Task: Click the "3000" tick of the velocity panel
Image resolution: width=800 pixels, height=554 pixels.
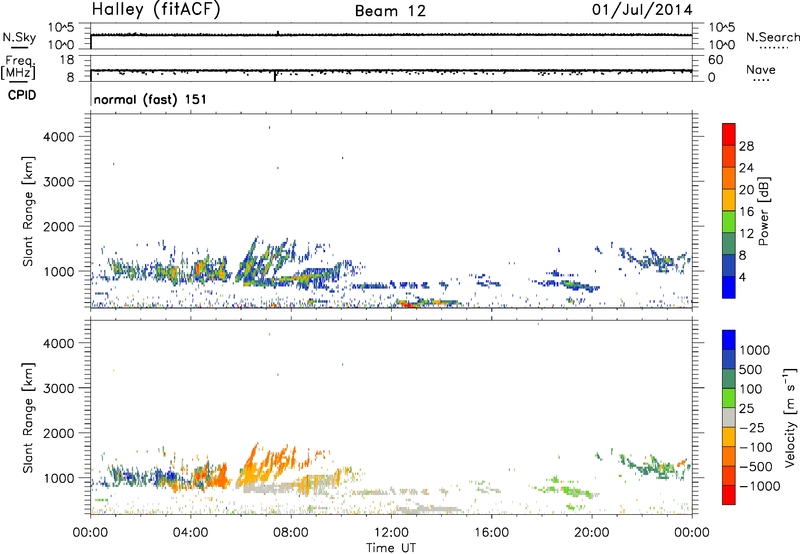Action: [x=59, y=388]
